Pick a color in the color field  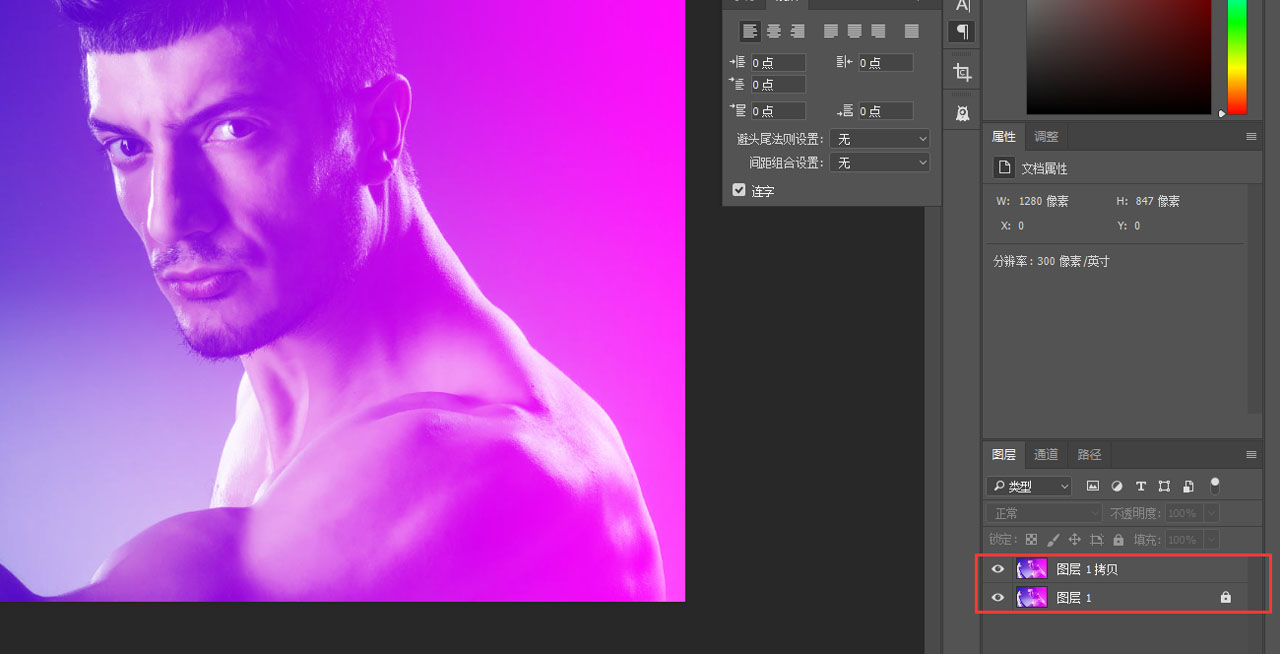tap(1119, 57)
